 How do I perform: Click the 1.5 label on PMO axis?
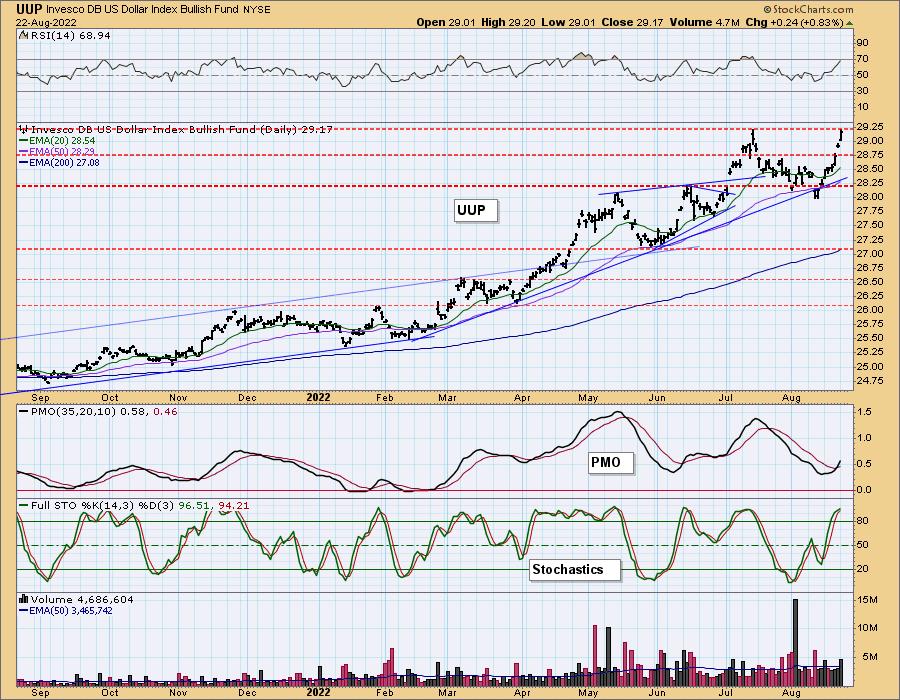click(865, 412)
